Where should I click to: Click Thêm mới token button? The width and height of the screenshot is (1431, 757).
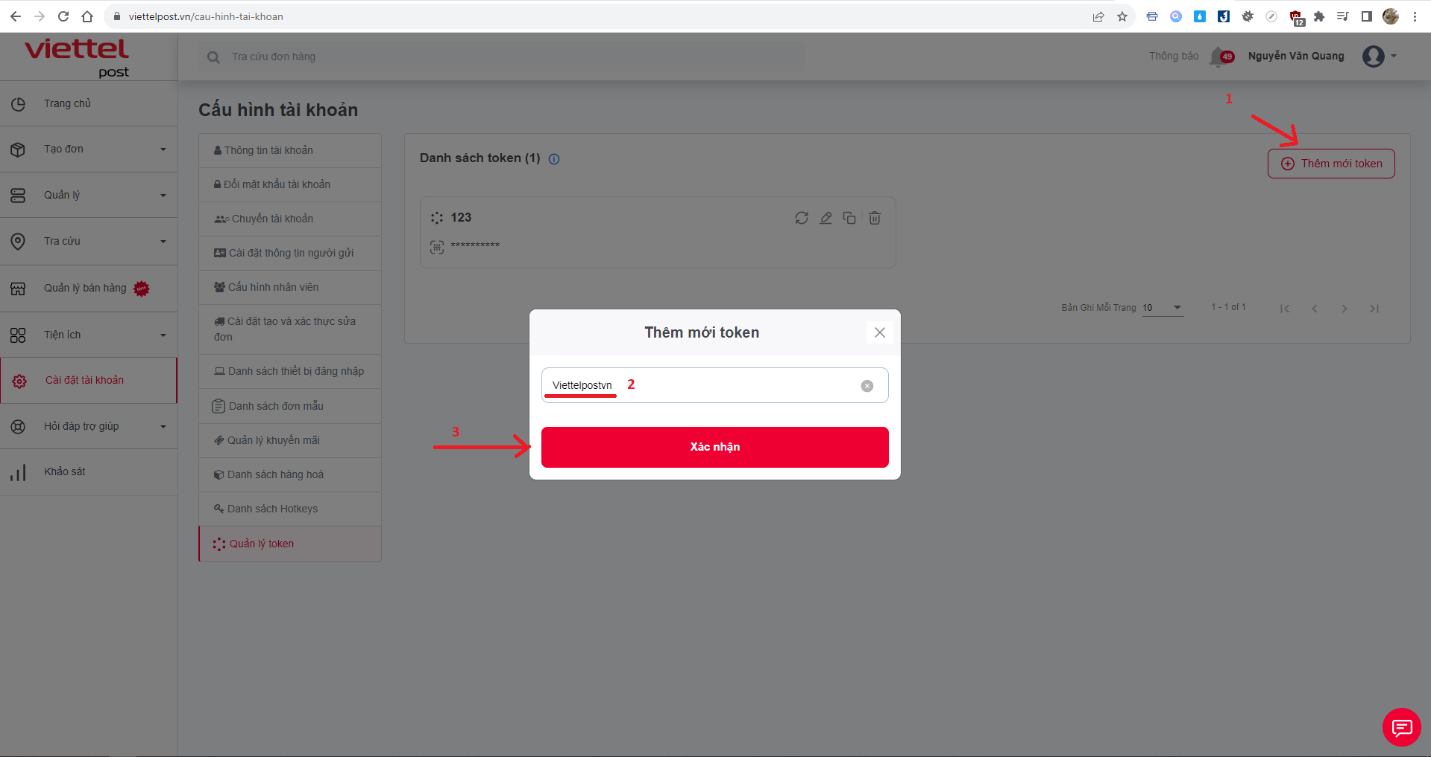click(x=1331, y=163)
